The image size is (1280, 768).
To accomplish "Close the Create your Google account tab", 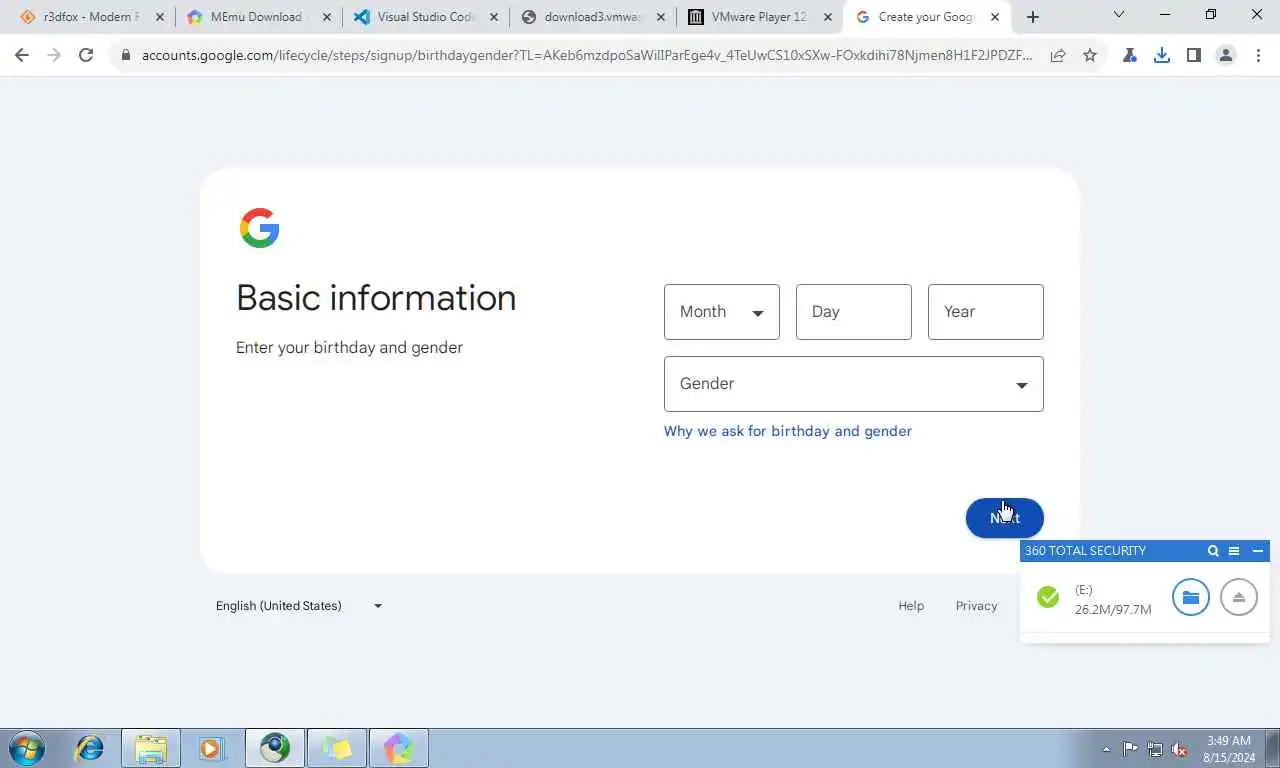I will click(x=994, y=17).
